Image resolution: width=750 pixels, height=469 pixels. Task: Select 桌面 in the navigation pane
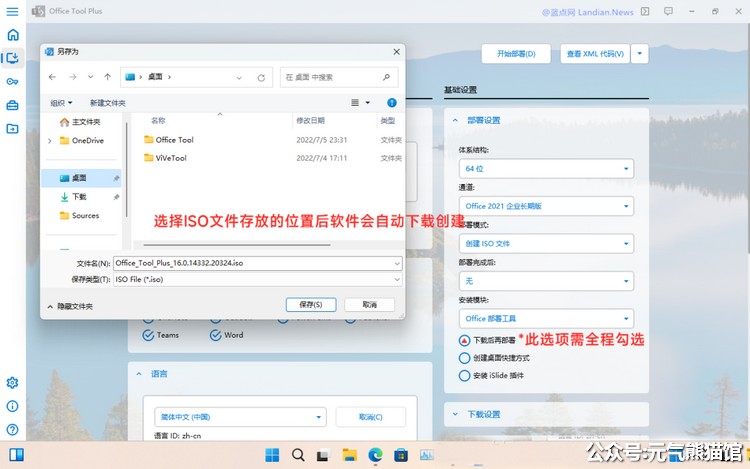coord(79,177)
